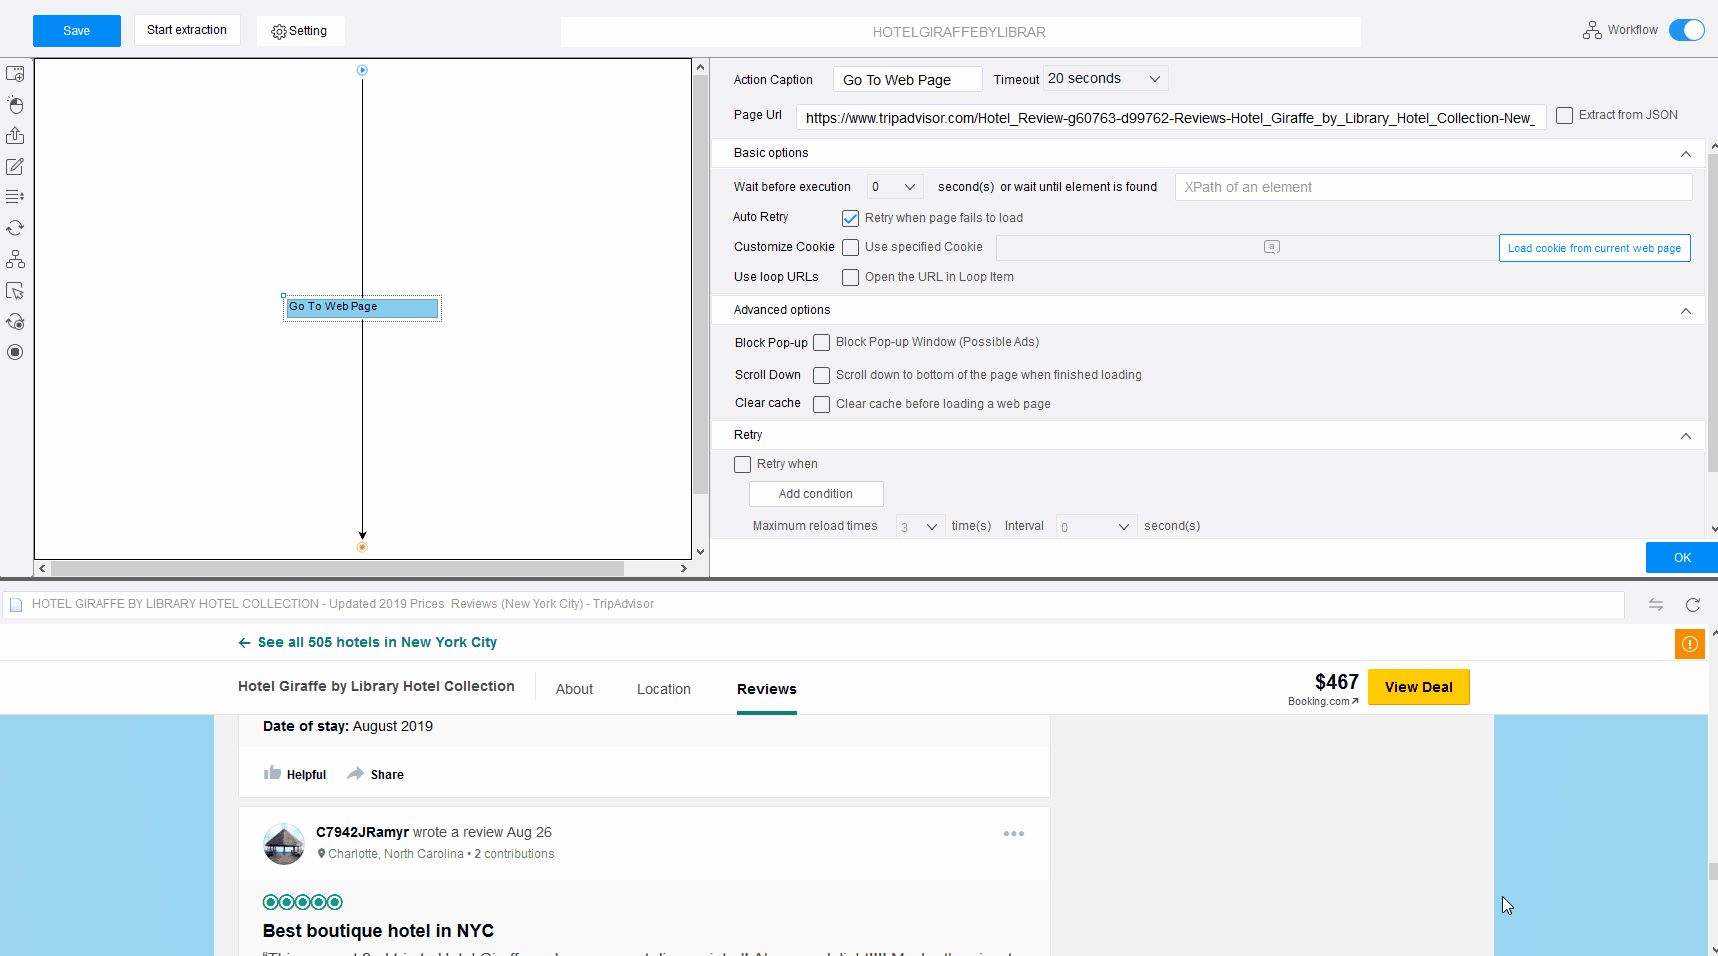The height and width of the screenshot is (956, 1718).
Task: Click the workflow canvas horizontal scrollbar
Action: tap(337, 568)
